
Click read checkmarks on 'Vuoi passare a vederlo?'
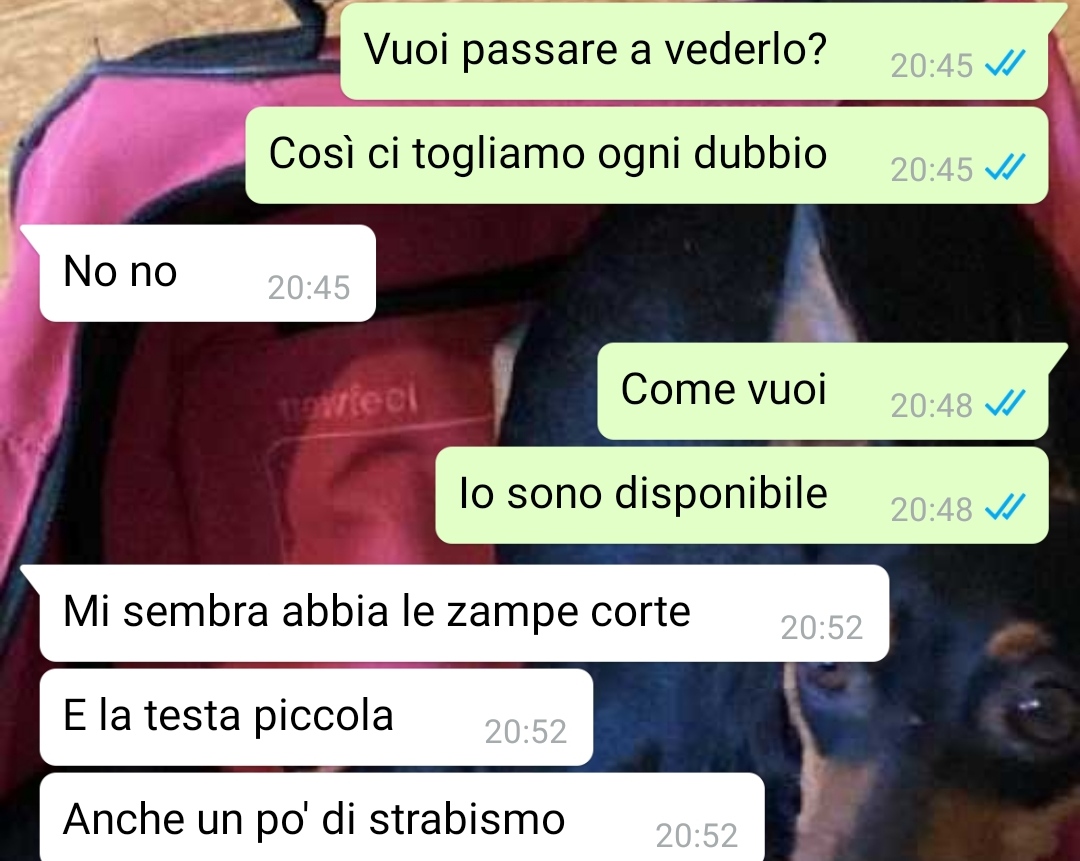click(x=1006, y=64)
